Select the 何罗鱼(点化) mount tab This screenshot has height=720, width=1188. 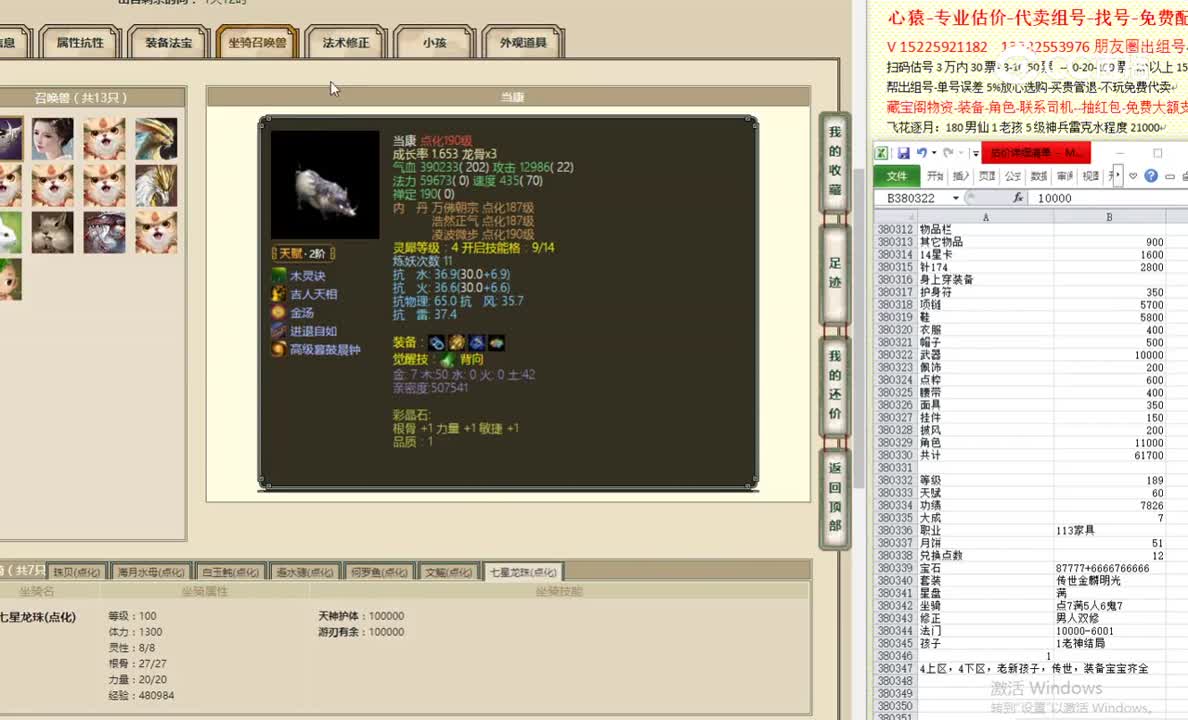(x=379, y=572)
